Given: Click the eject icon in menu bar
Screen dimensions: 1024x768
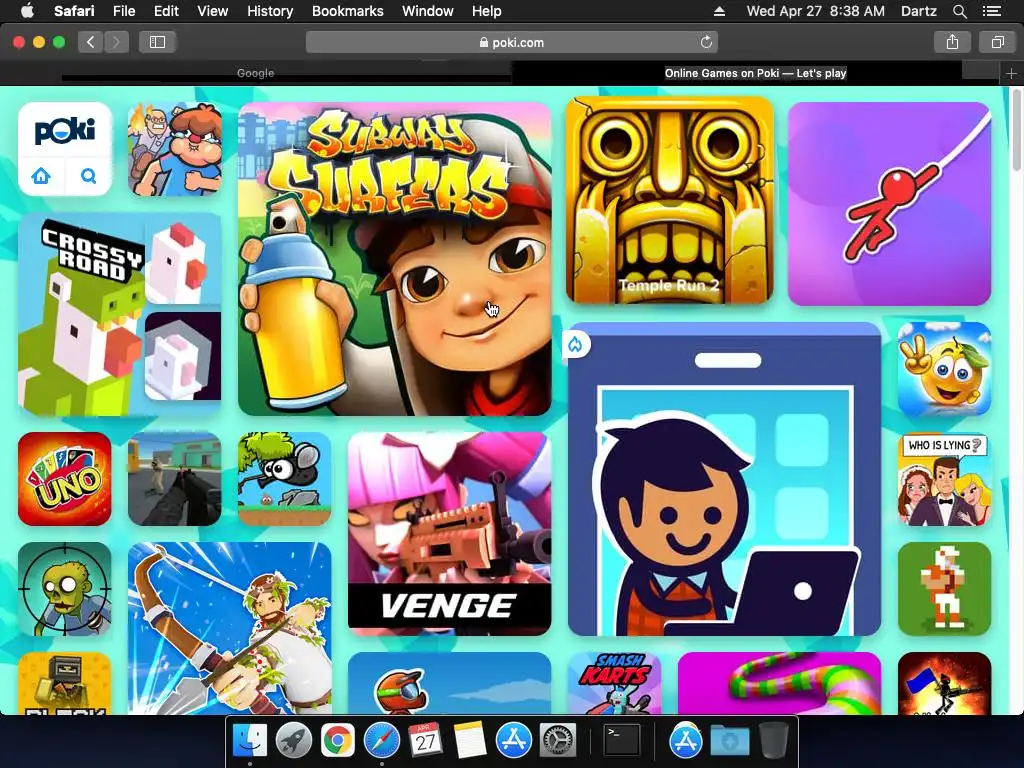Looking at the screenshot, I should tap(719, 11).
